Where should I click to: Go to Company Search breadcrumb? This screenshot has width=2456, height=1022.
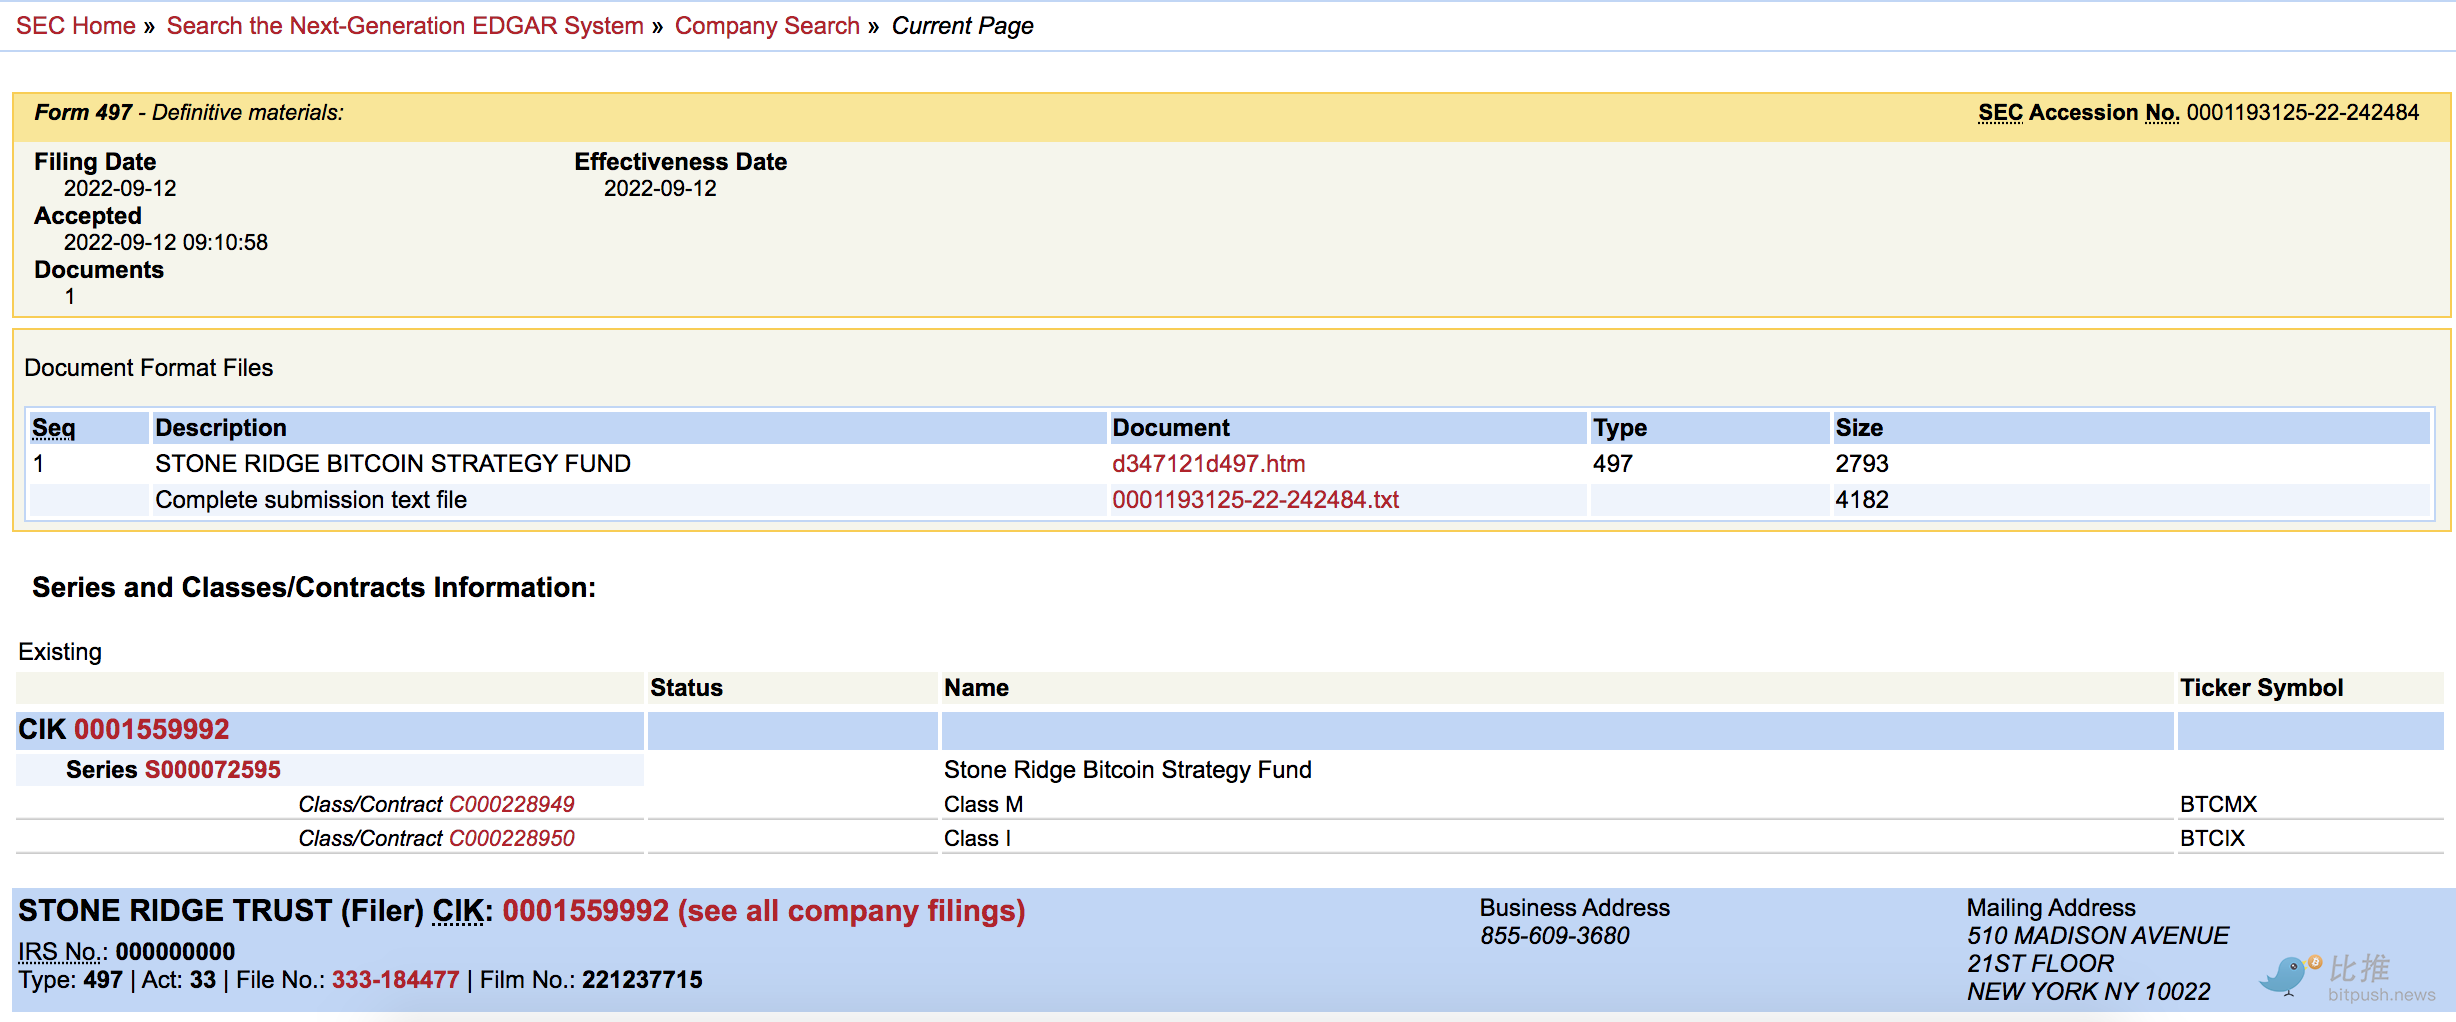pyautogui.click(x=767, y=26)
